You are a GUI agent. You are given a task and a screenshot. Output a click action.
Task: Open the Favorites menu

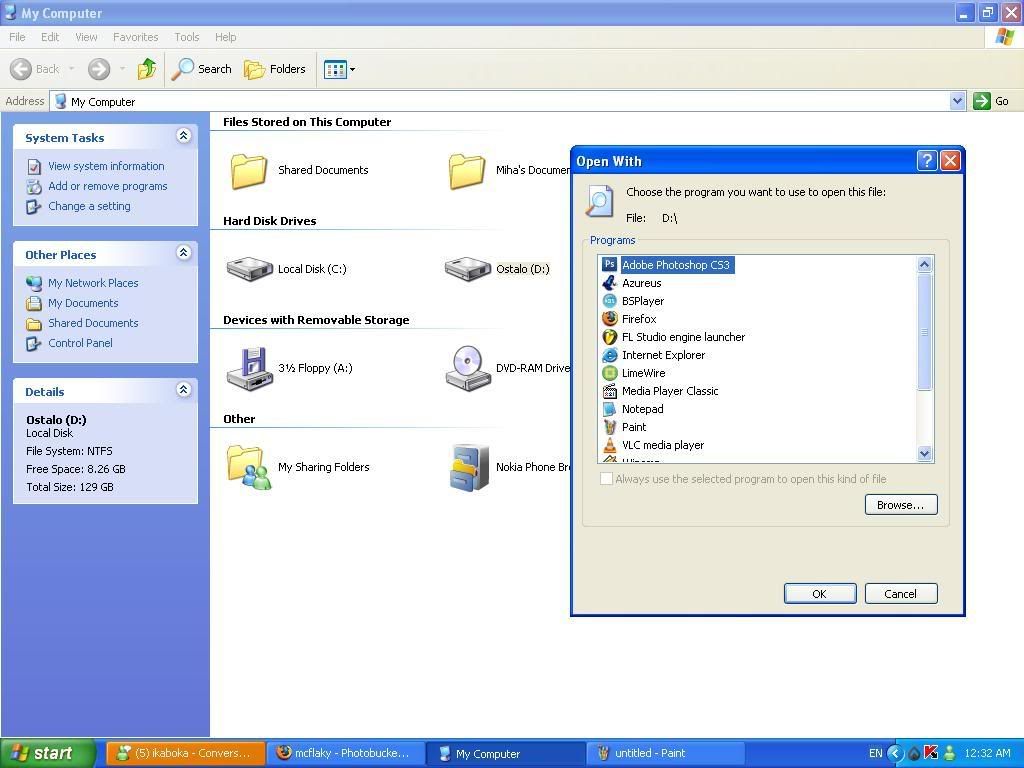coord(136,37)
